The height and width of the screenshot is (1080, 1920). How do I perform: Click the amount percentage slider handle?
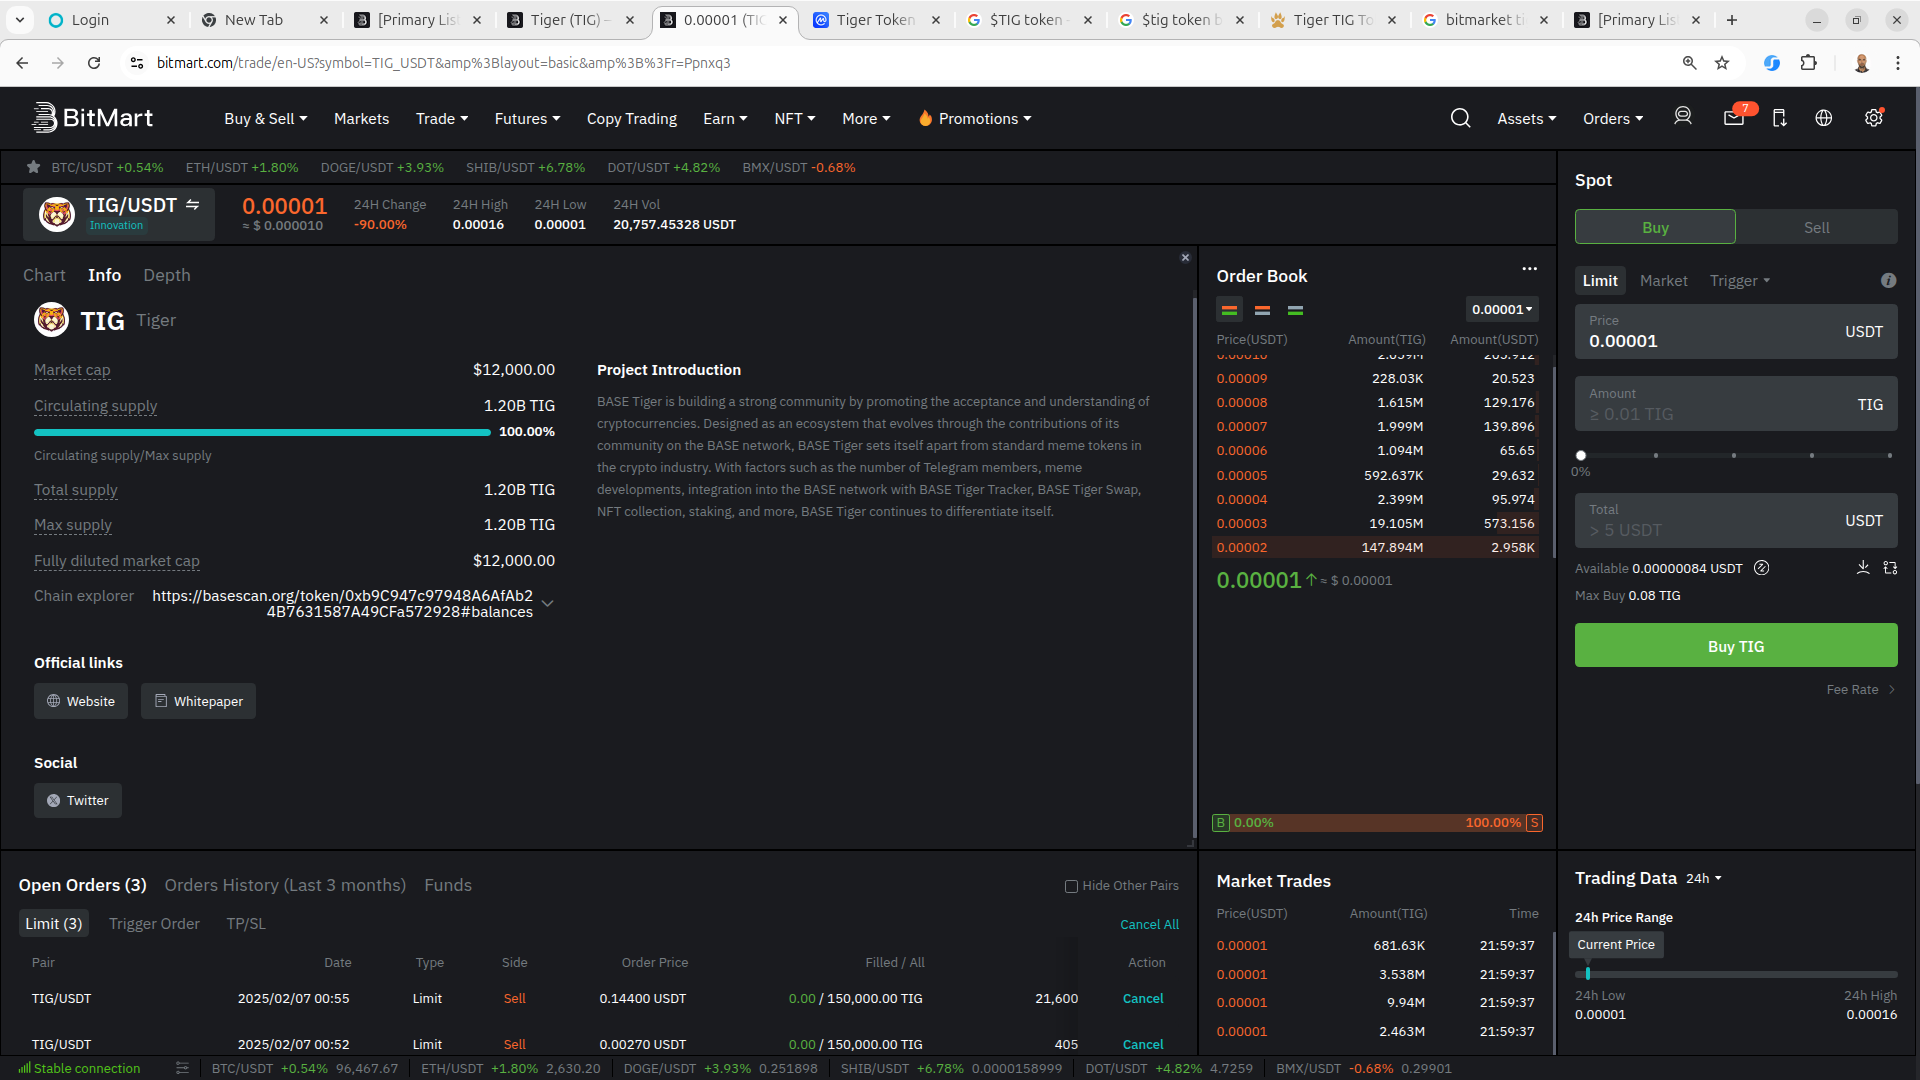point(1581,455)
